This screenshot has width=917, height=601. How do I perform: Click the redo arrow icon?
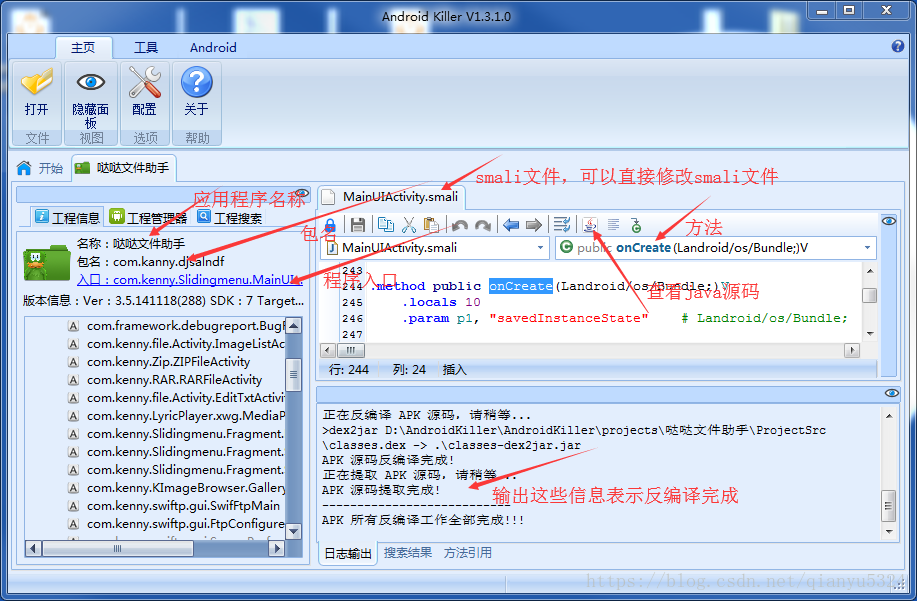click(x=483, y=225)
